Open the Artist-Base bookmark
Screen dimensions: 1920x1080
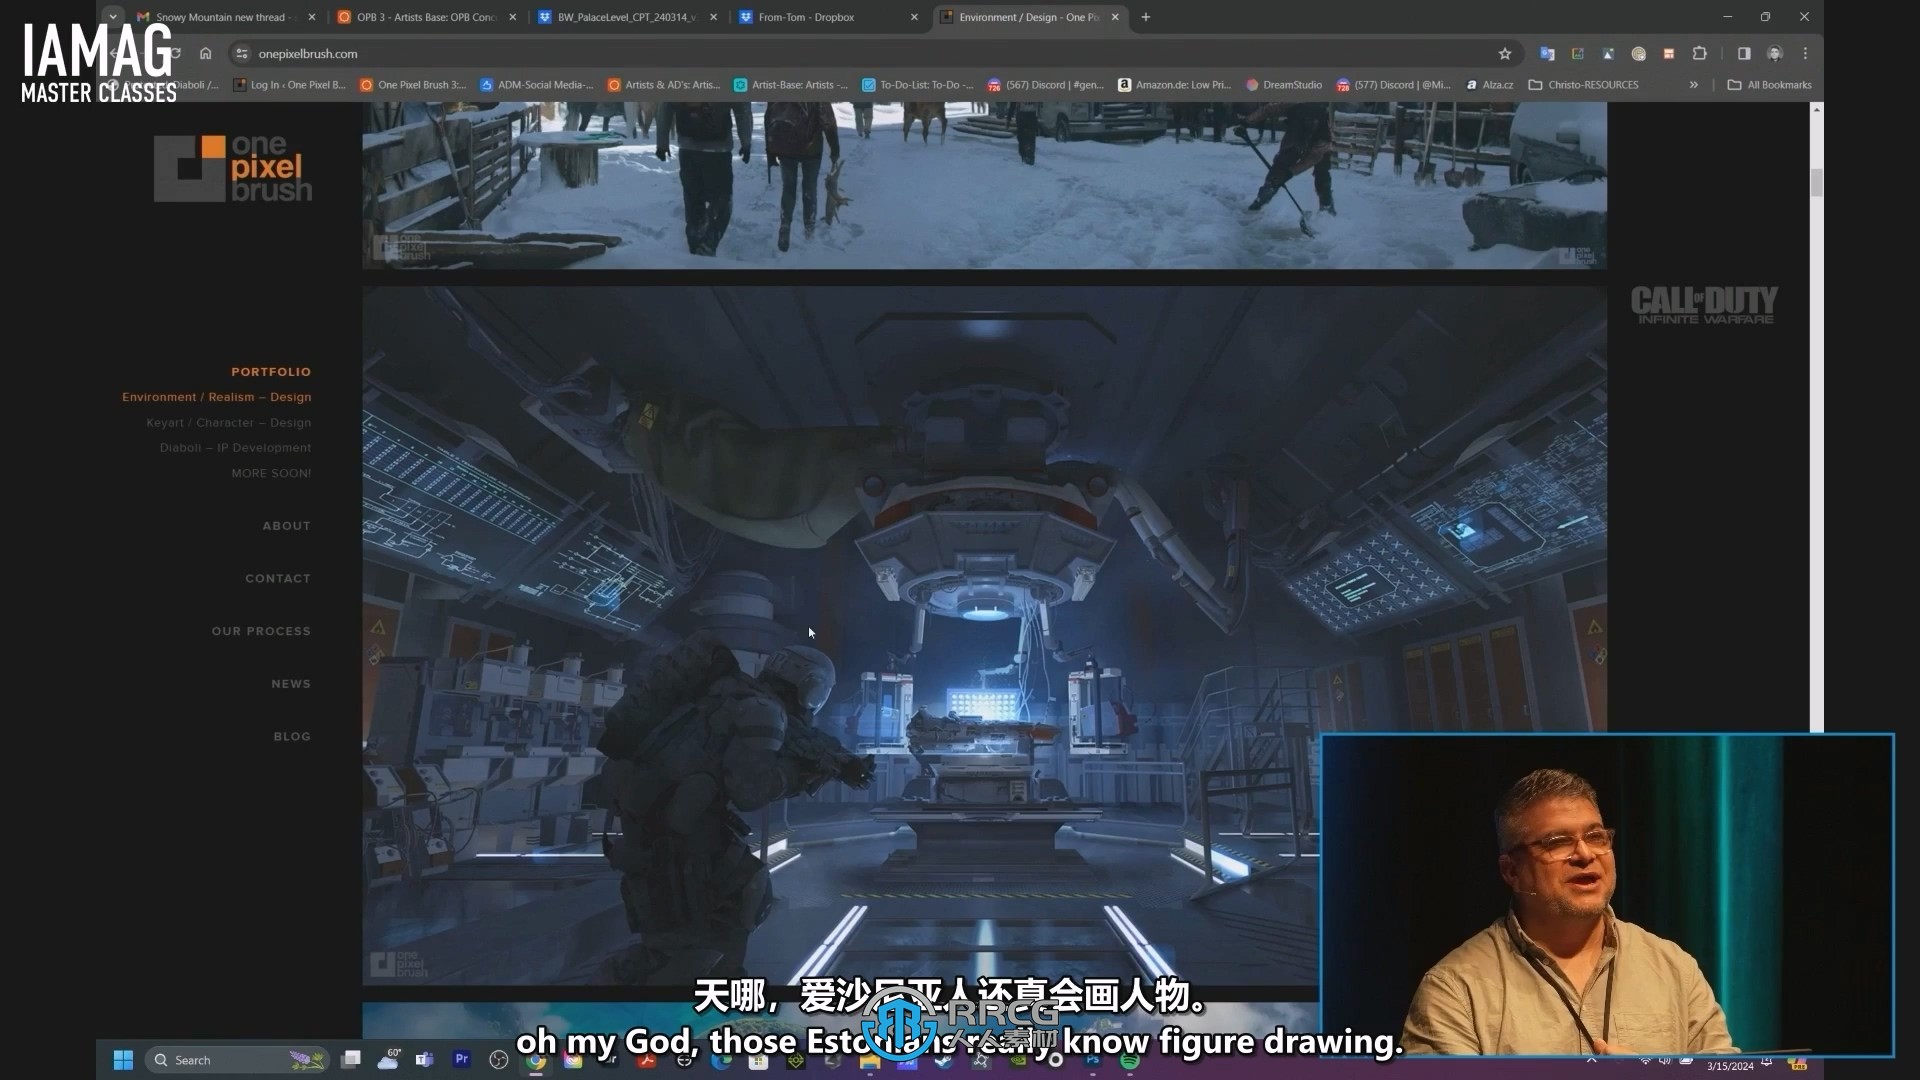tap(791, 85)
